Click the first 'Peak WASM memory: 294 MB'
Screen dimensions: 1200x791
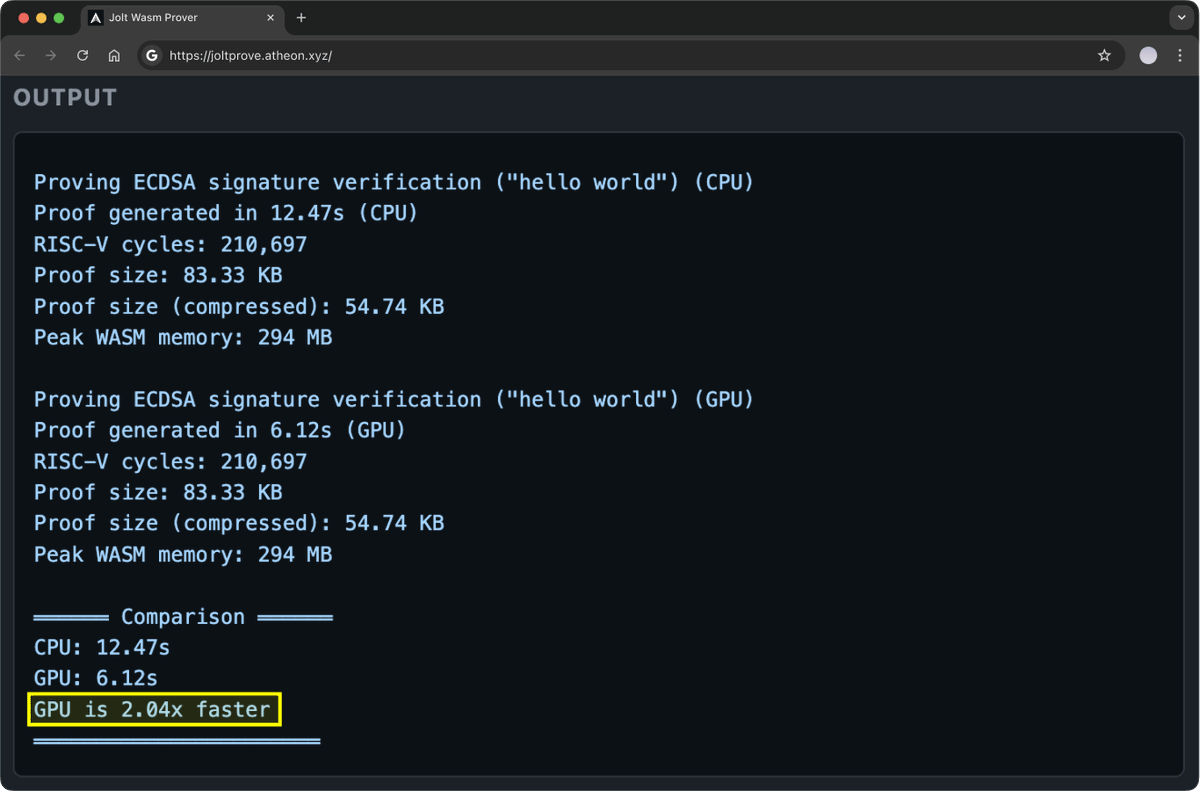pos(183,337)
